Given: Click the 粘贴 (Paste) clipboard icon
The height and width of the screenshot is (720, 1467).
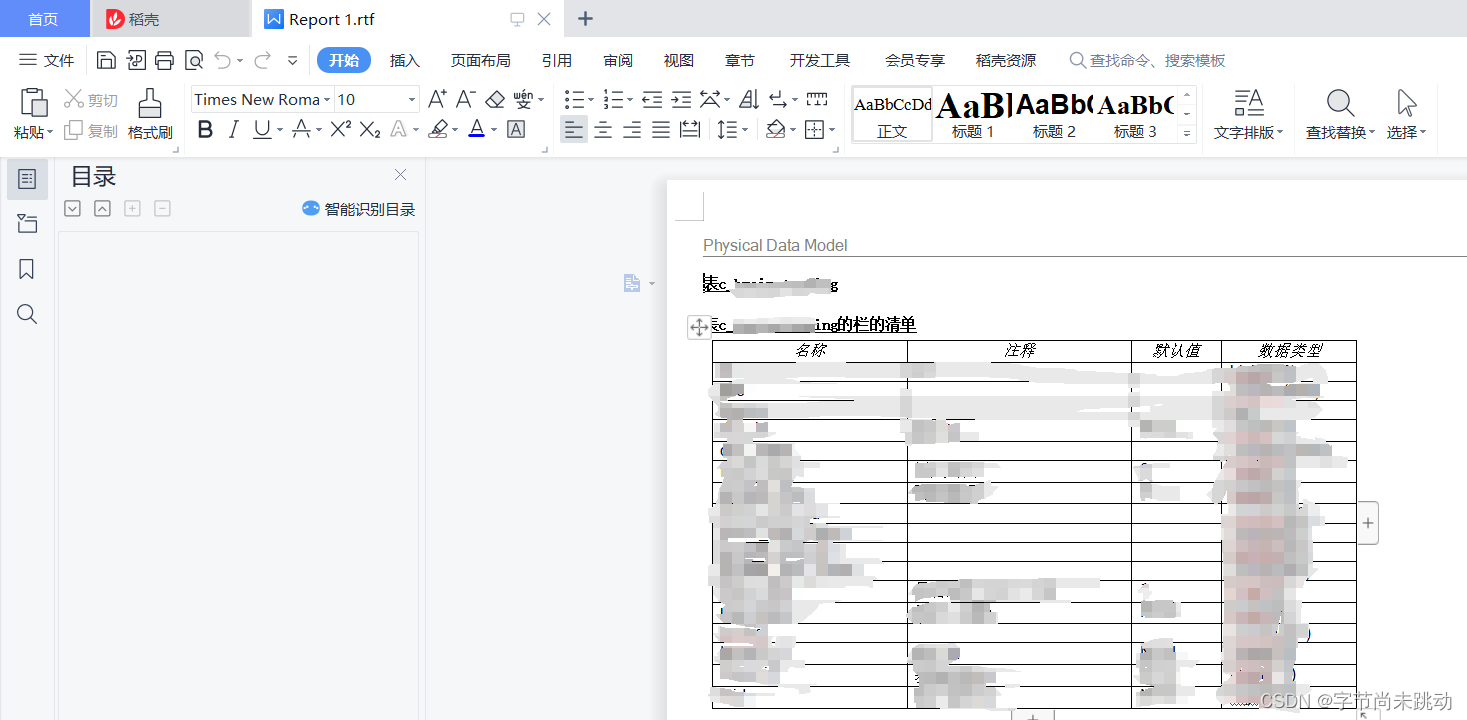Looking at the screenshot, I should [x=34, y=102].
